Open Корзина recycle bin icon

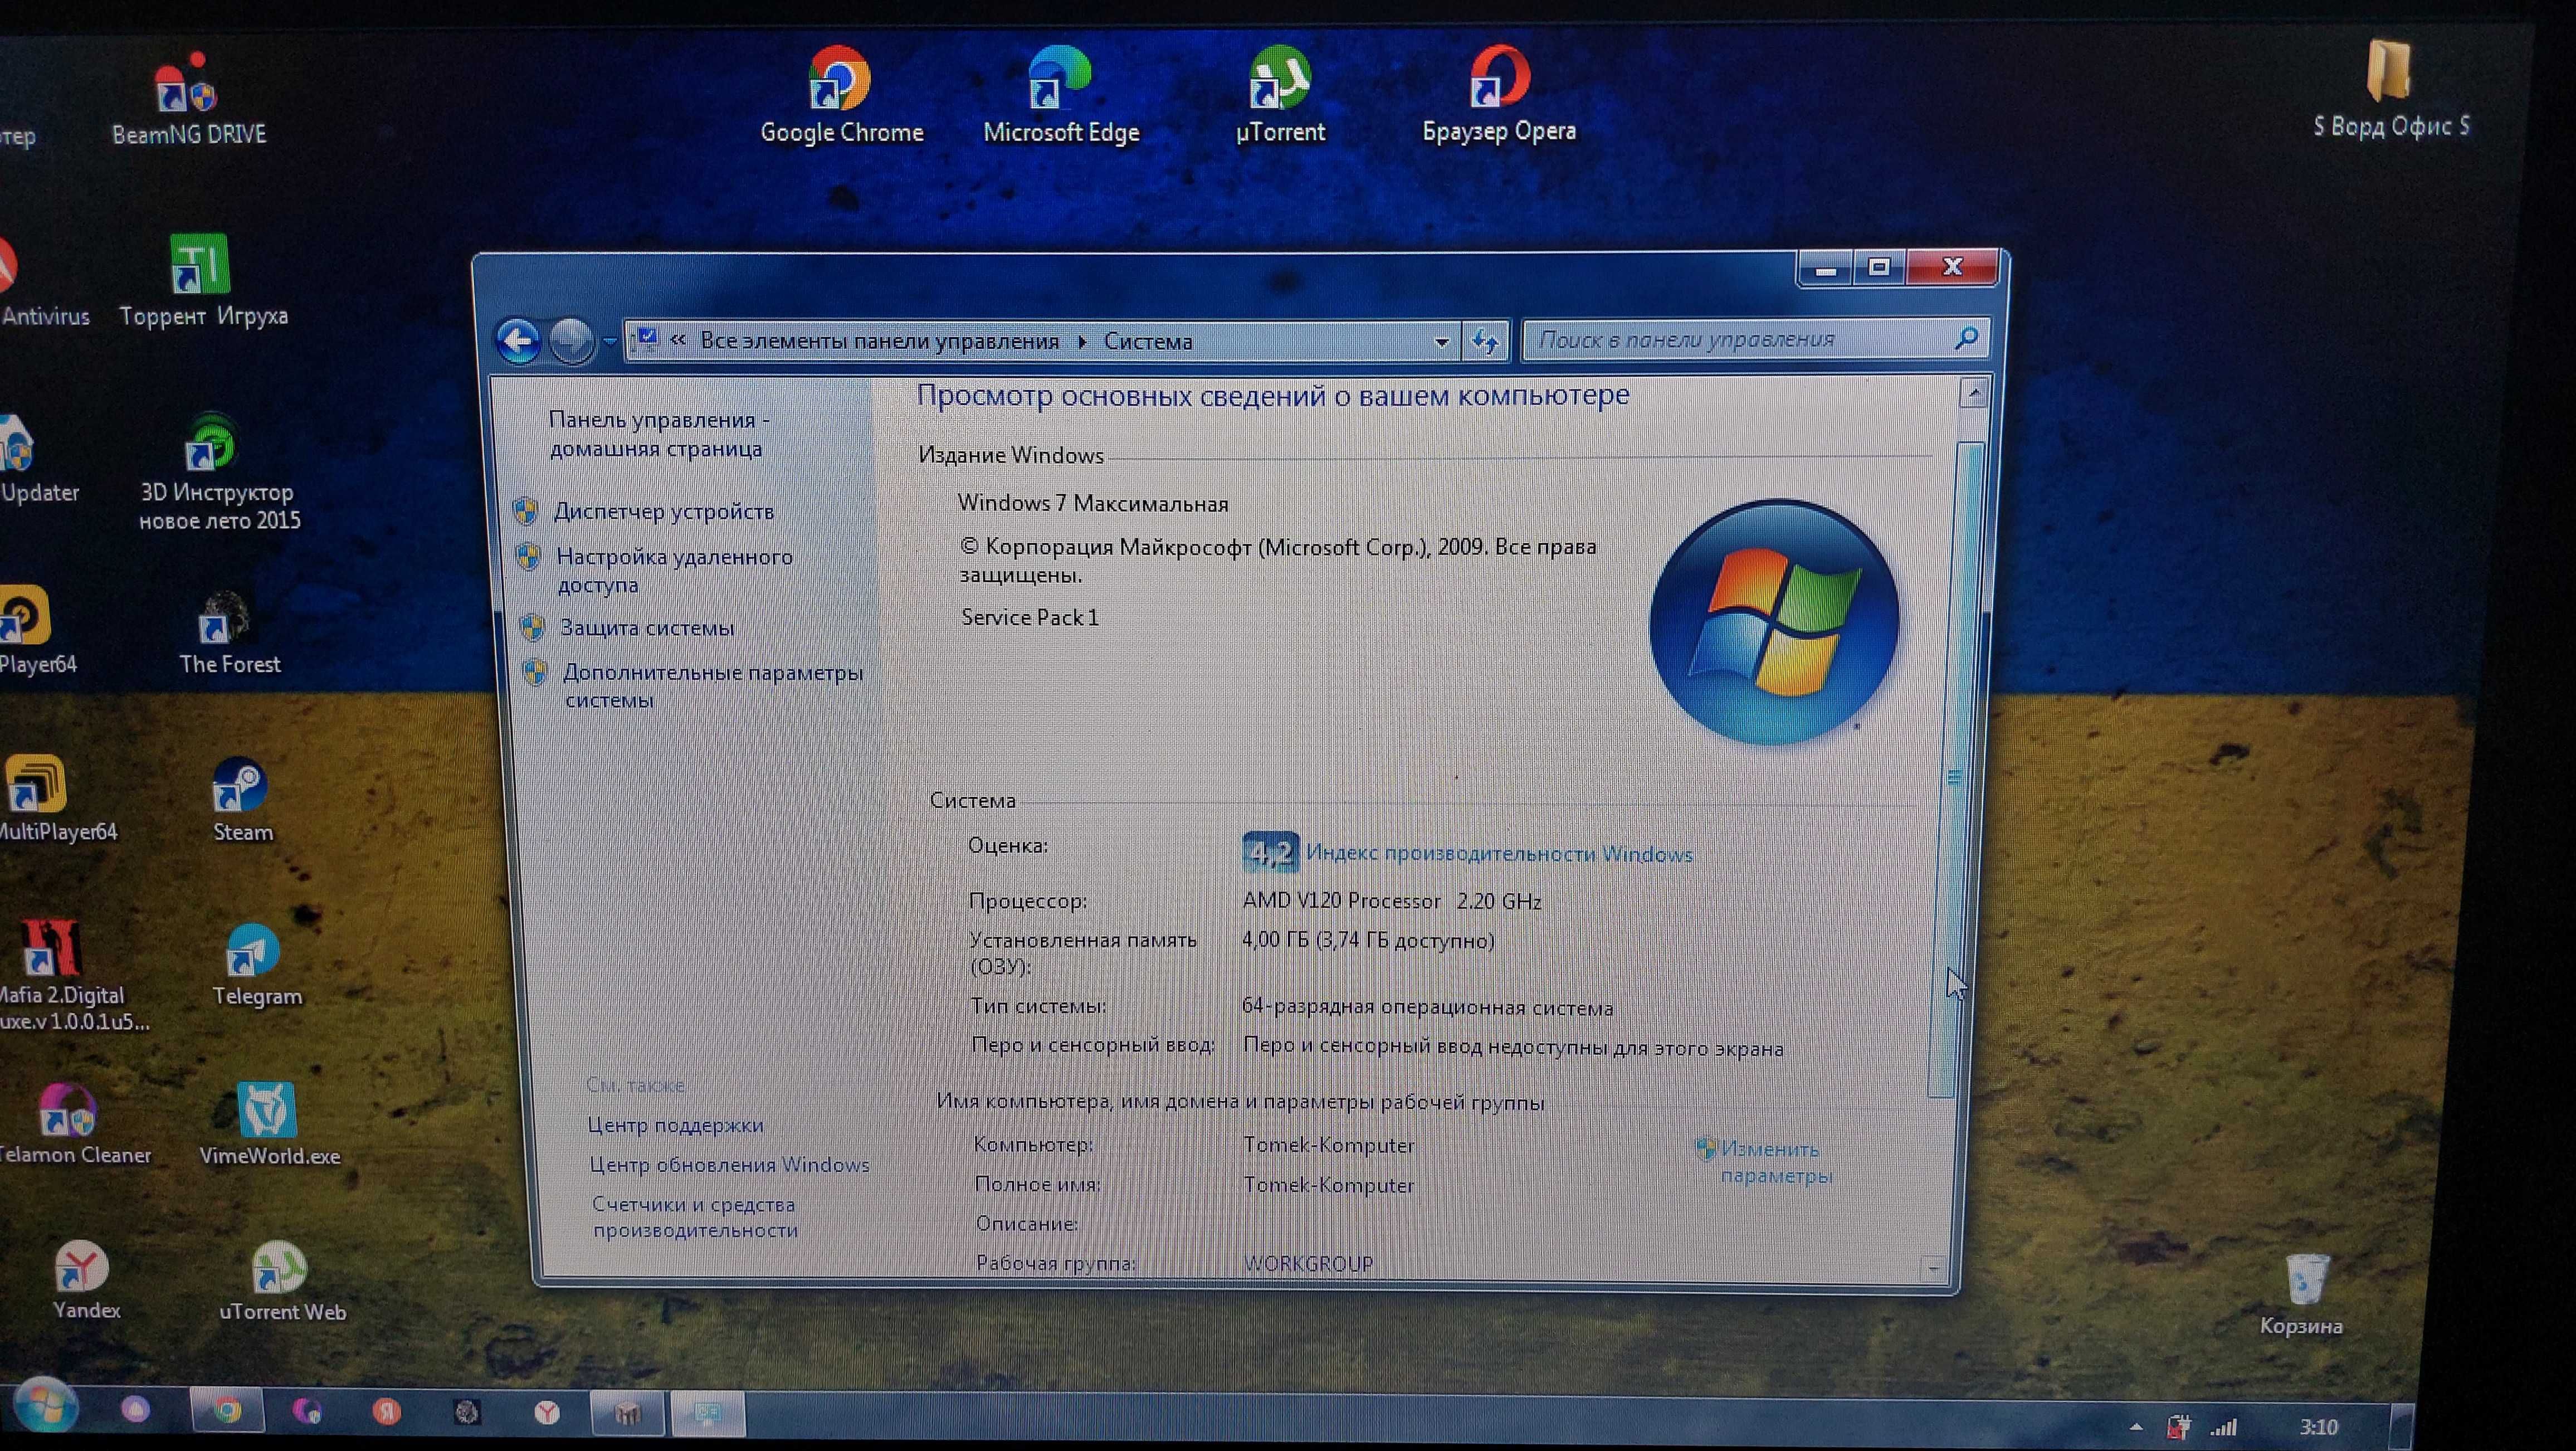click(x=2302, y=1294)
